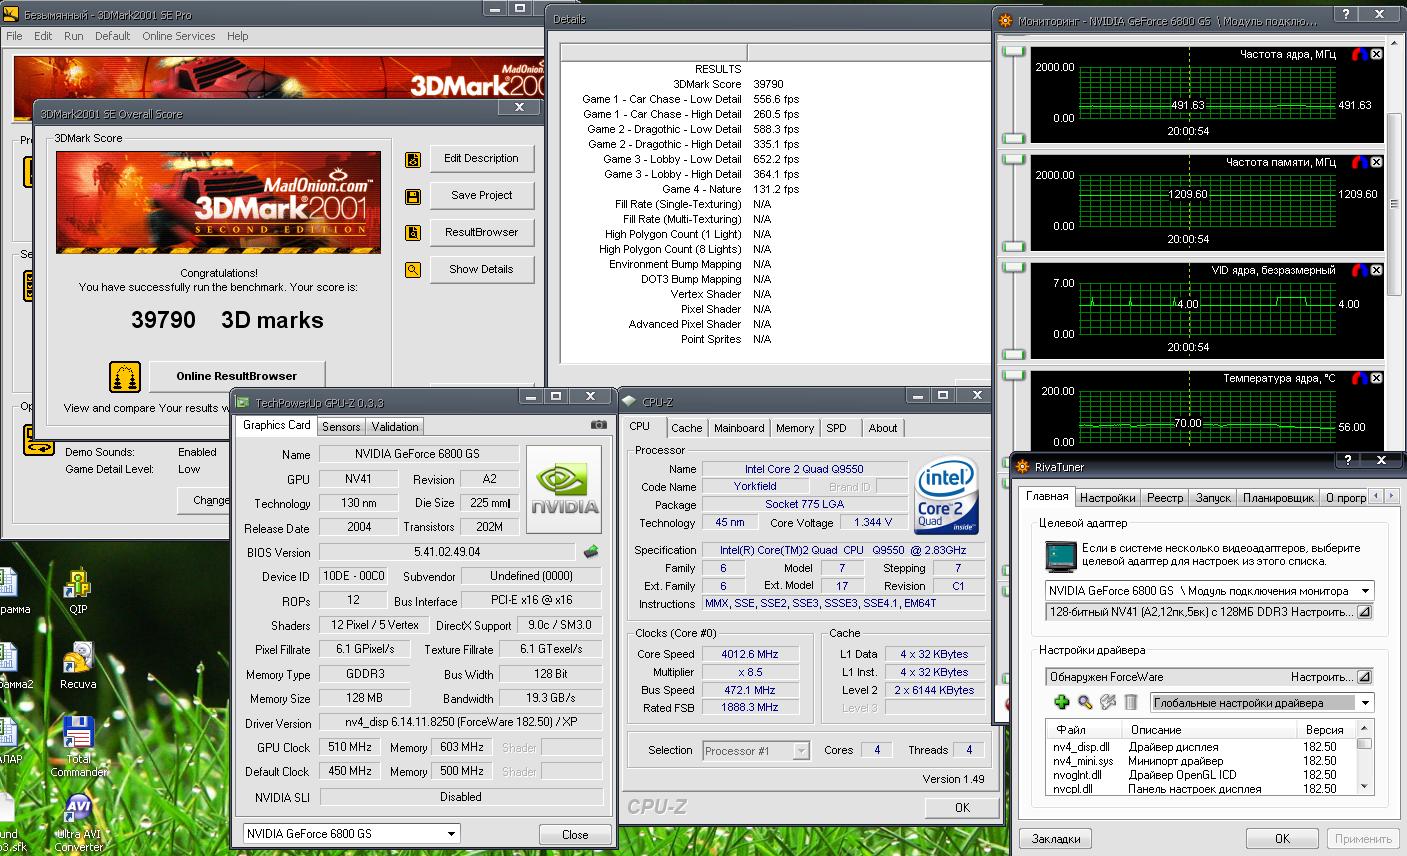This screenshot has height=856, width=1407.
Task: Click the GPU name field NVIDIA GeForce 6800 GS
Action: click(x=418, y=454)
